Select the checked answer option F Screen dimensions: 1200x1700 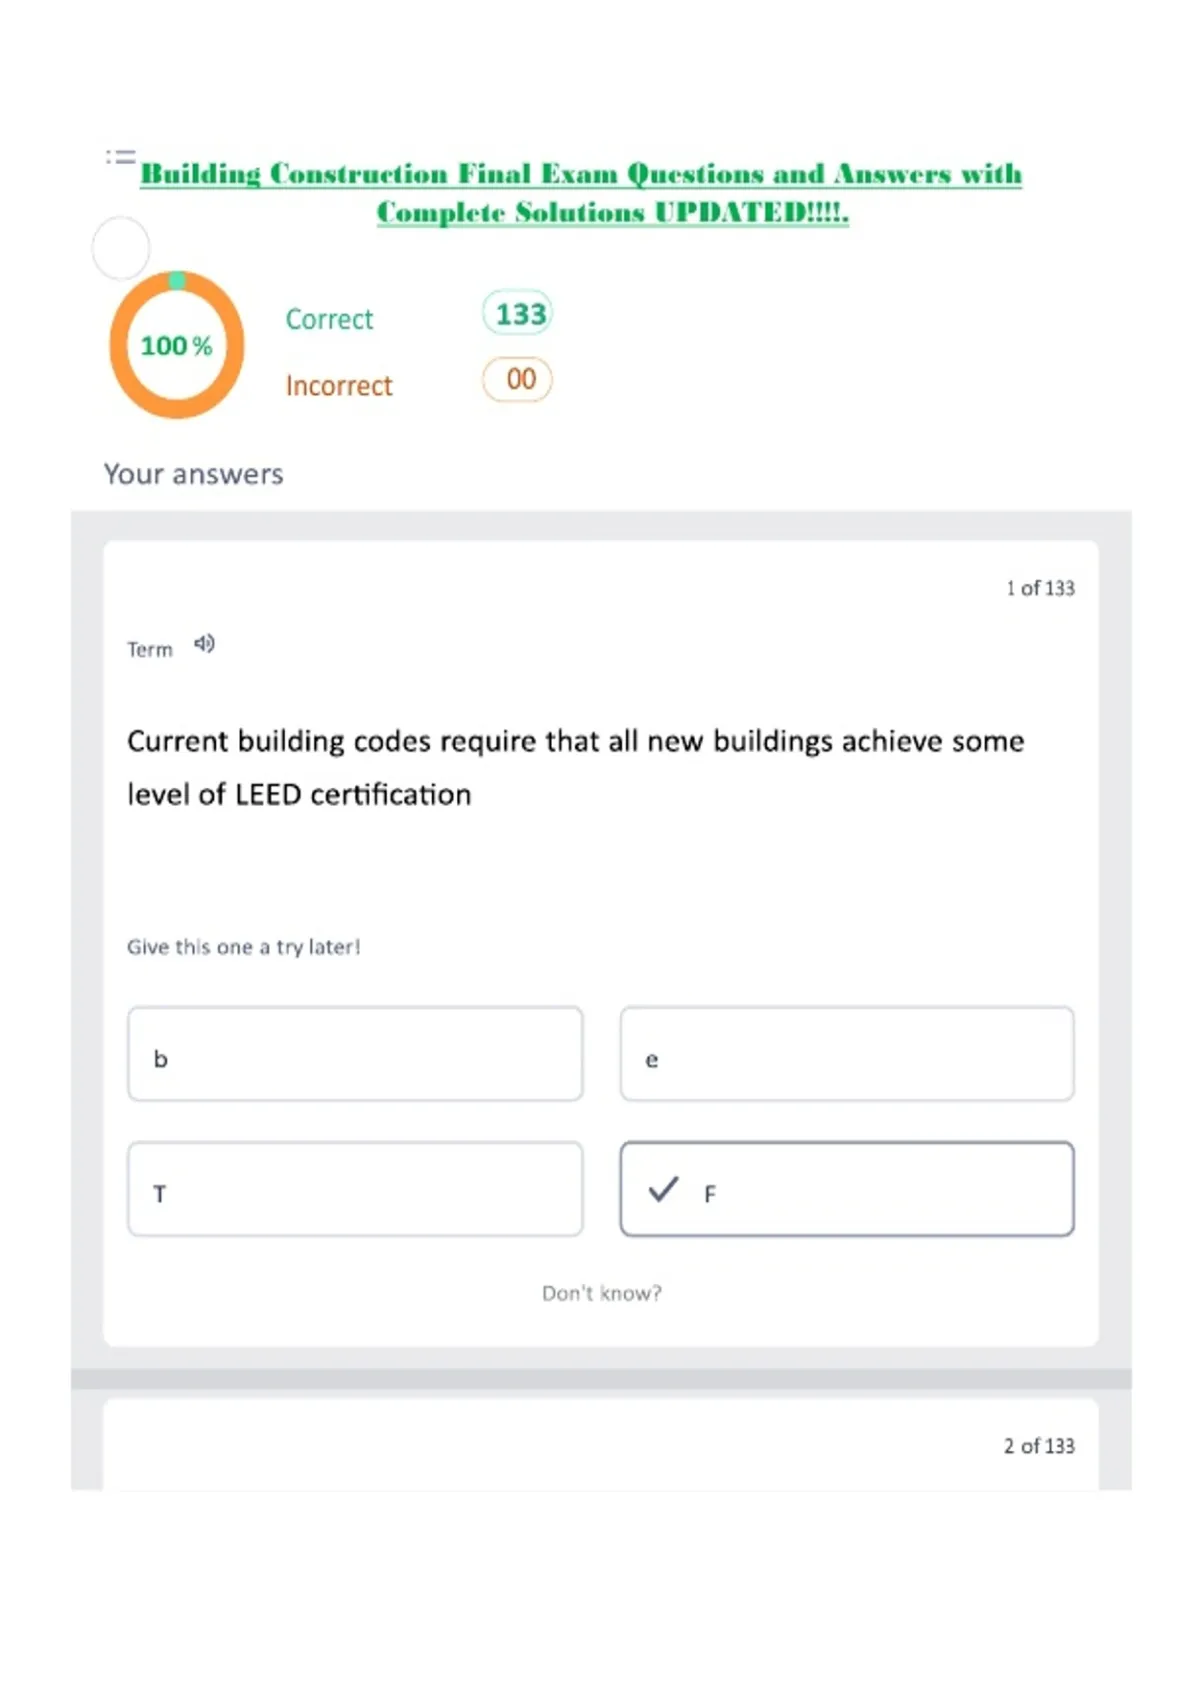click(x=847, y=1189)
